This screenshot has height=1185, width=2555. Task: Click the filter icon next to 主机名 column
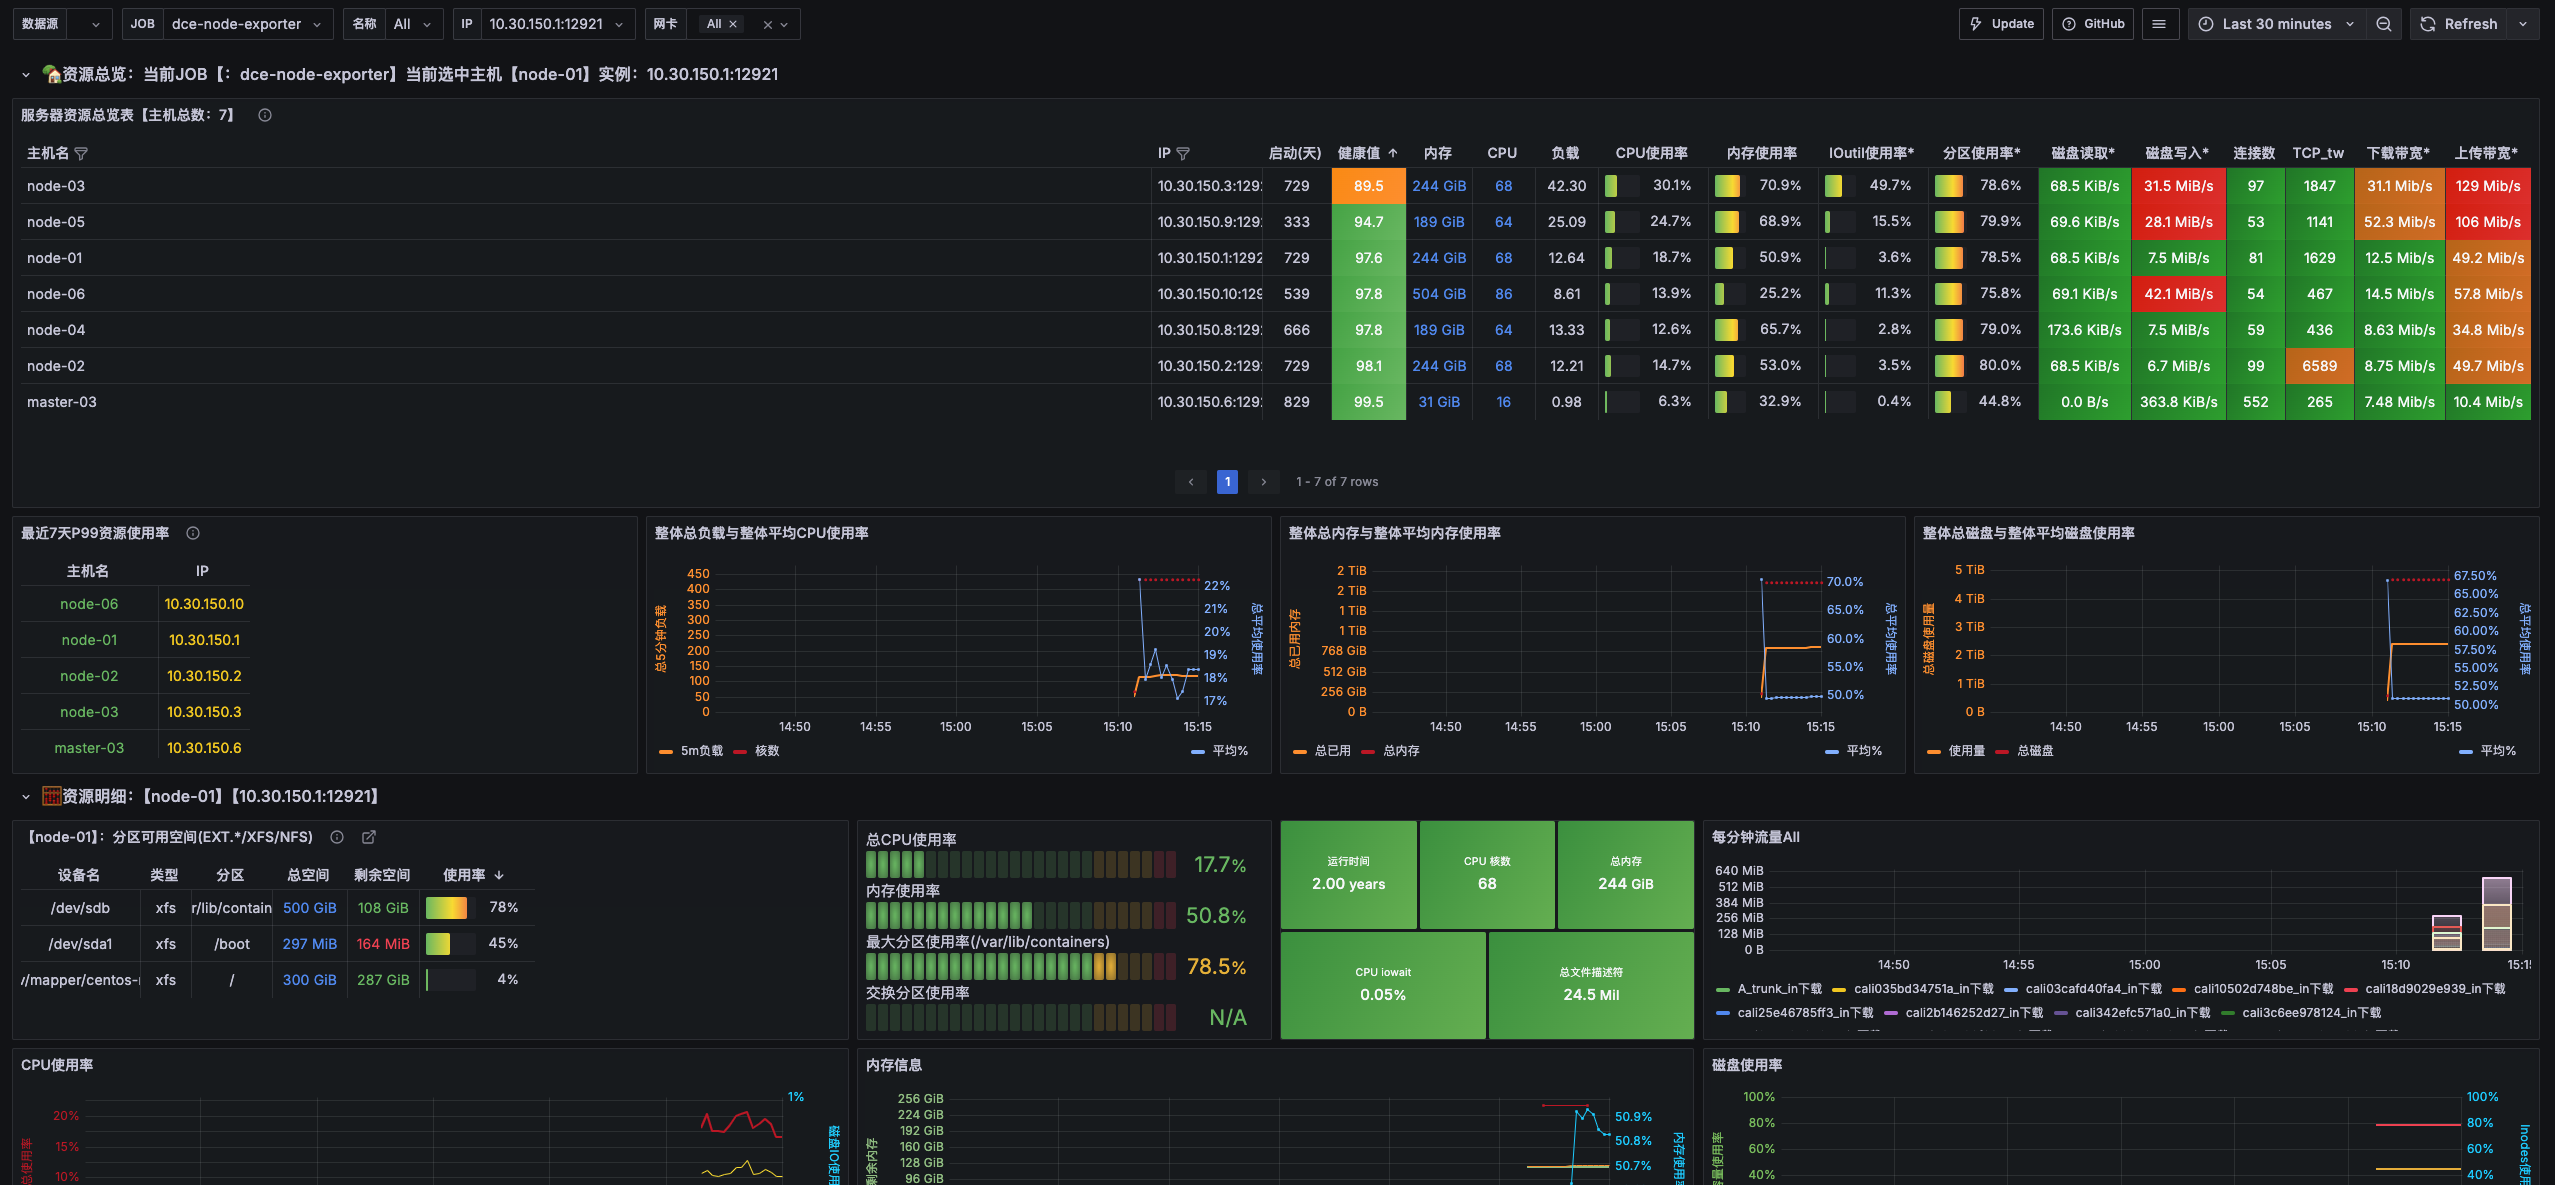tap(82, 154)
